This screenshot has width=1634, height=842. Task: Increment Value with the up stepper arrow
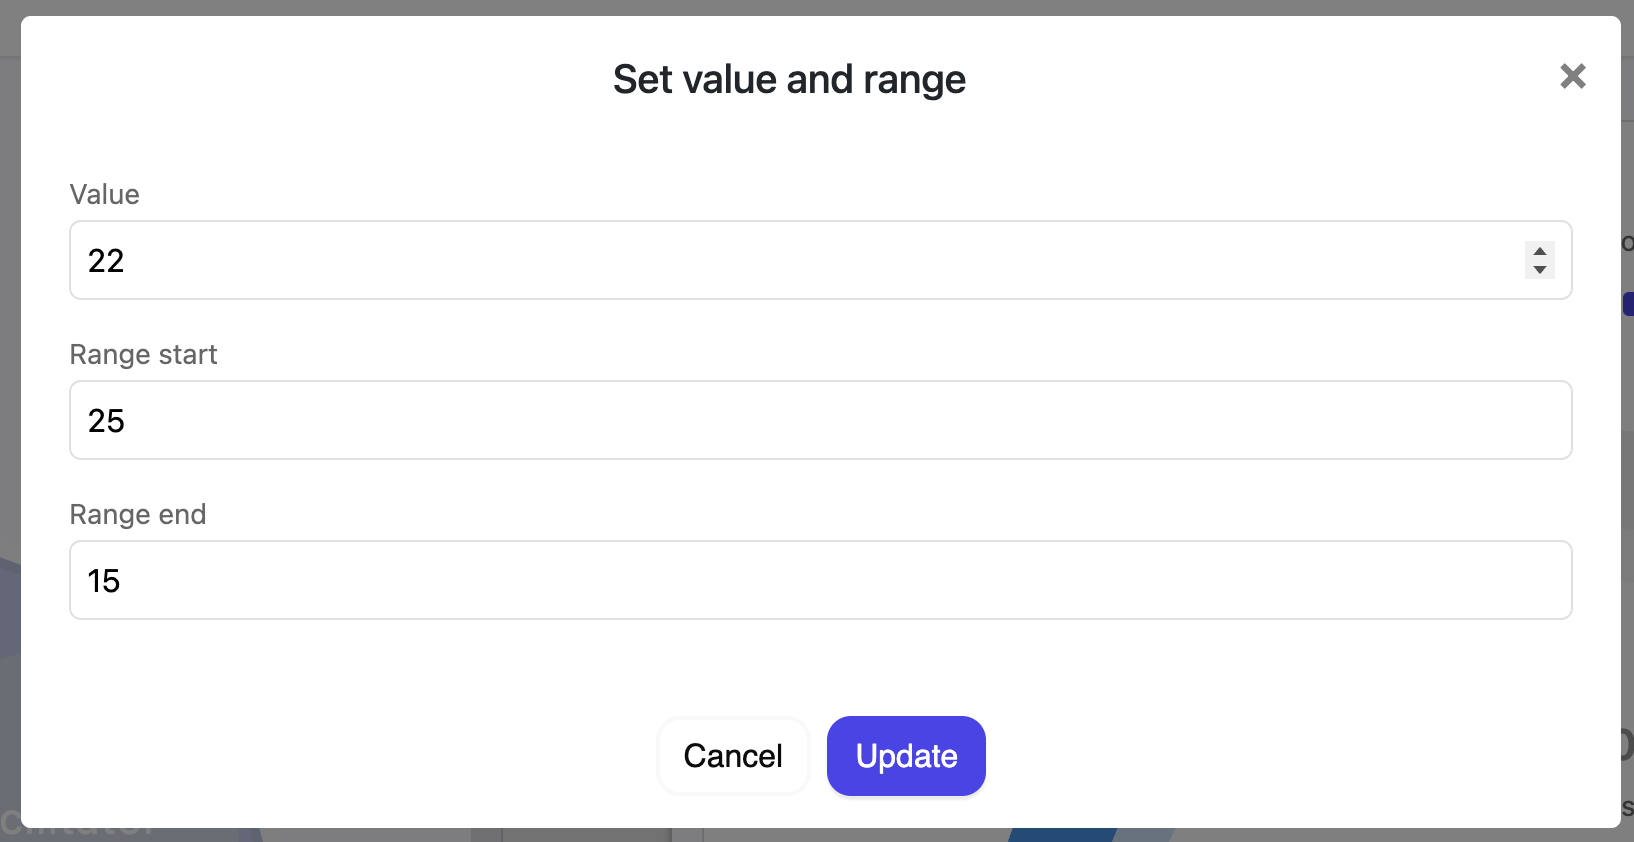coord(1540,252)
